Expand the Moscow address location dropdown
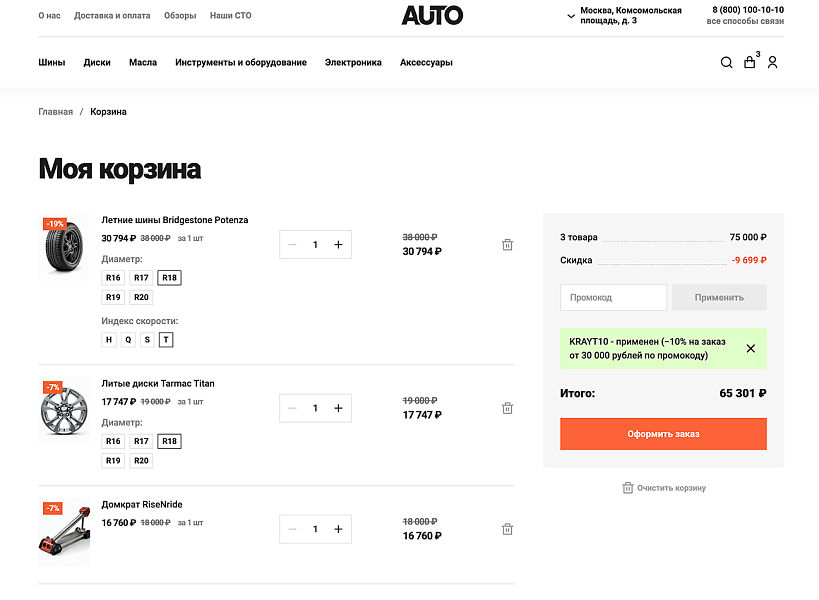The height and width of the screenshot is (600, 819). click(x=571, y=16)
